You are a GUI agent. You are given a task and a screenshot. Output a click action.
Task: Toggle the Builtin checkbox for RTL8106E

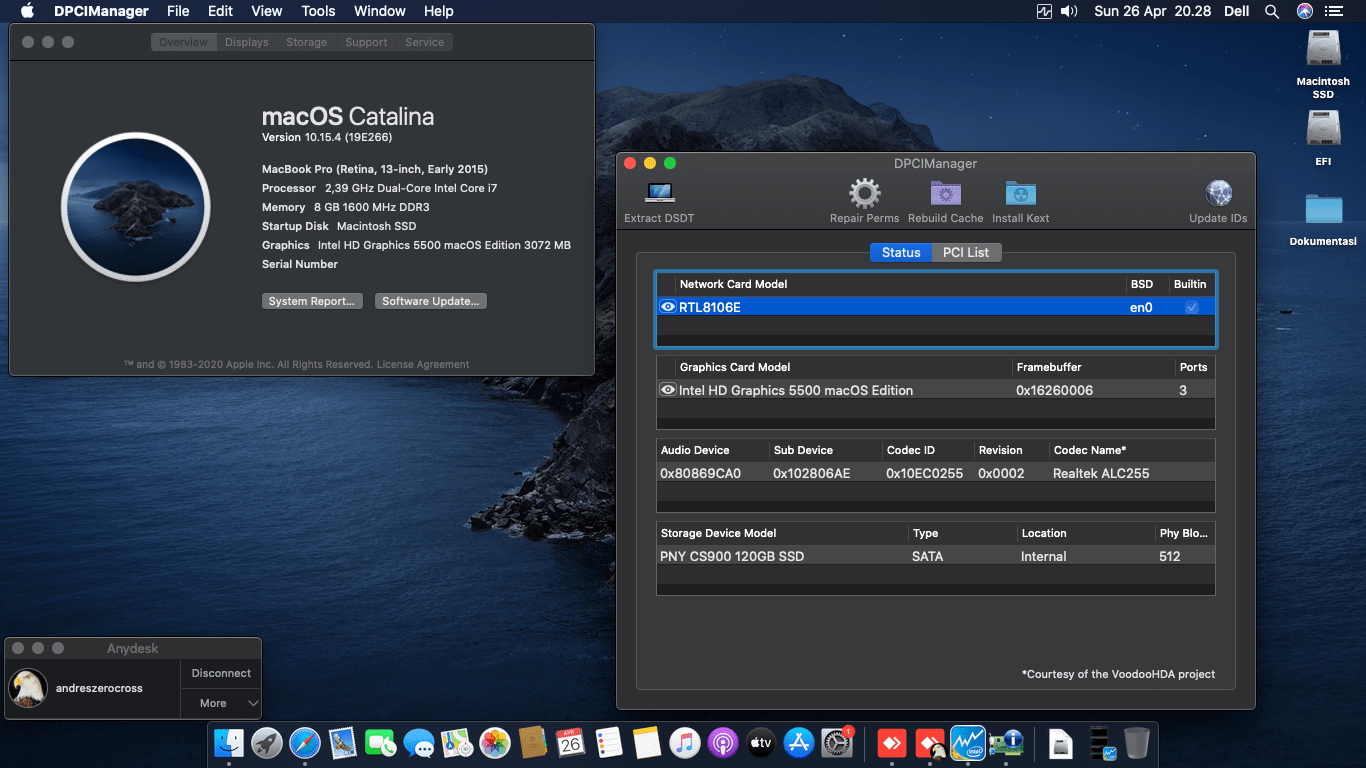point(1191,307)
